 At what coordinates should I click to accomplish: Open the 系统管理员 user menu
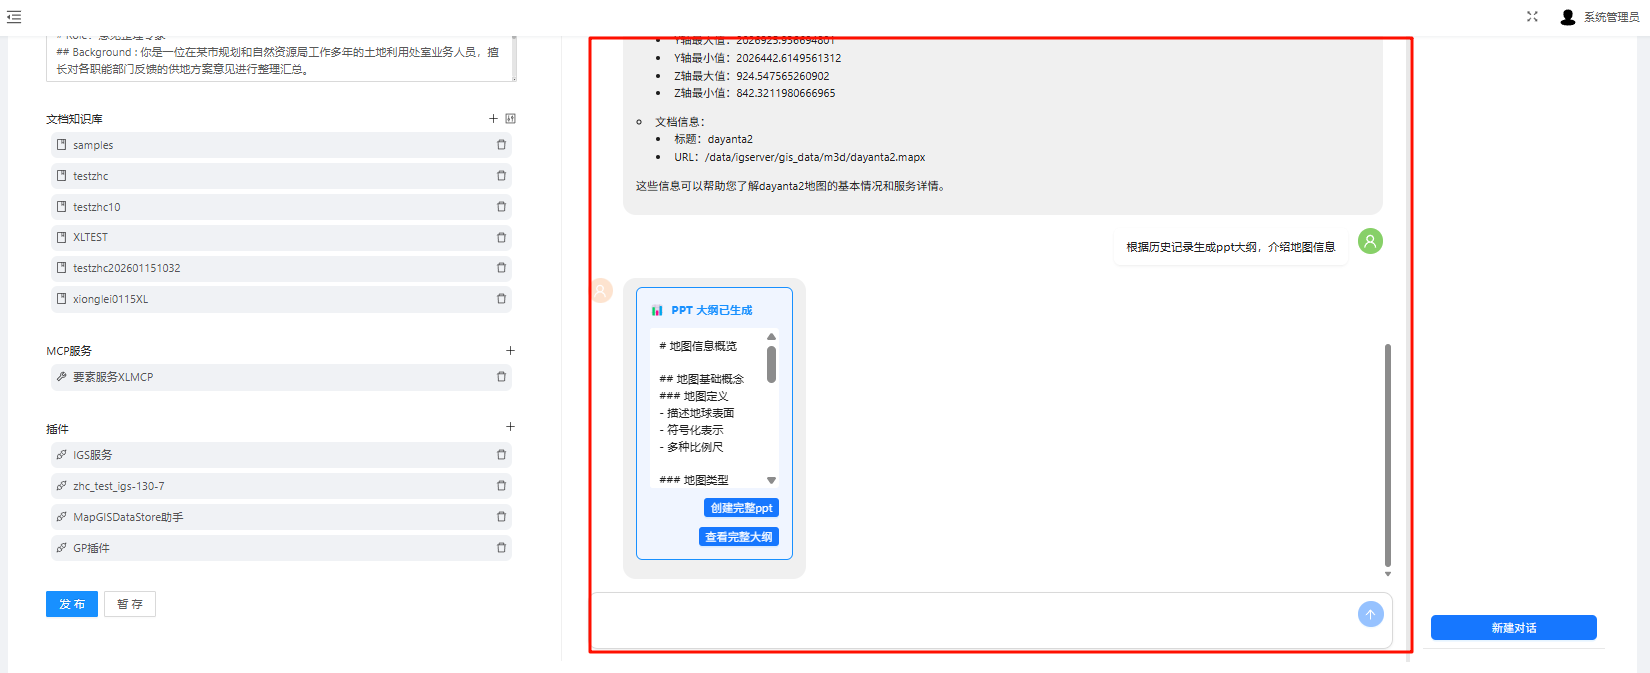coord(1600,17)
